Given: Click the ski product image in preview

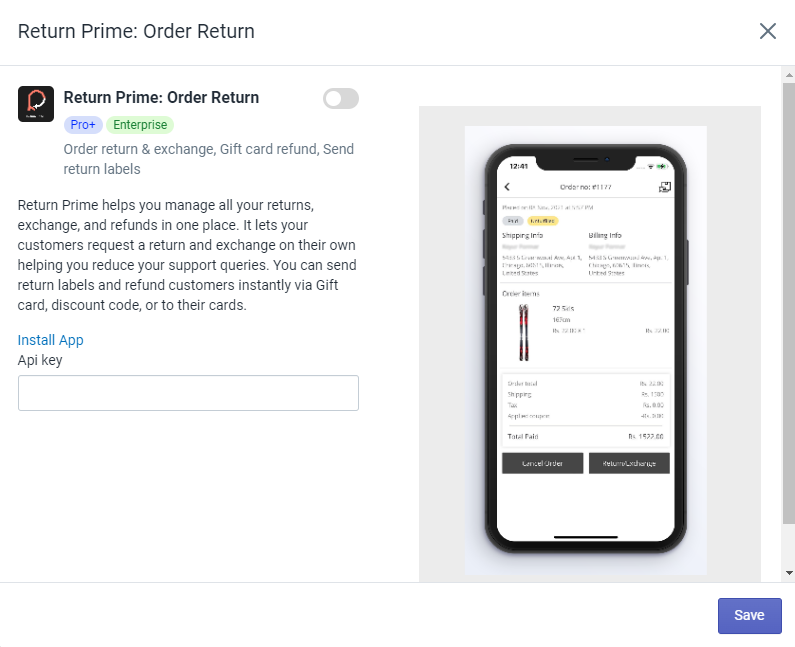Looking at the screenshot, I should [x=524, y=332].
